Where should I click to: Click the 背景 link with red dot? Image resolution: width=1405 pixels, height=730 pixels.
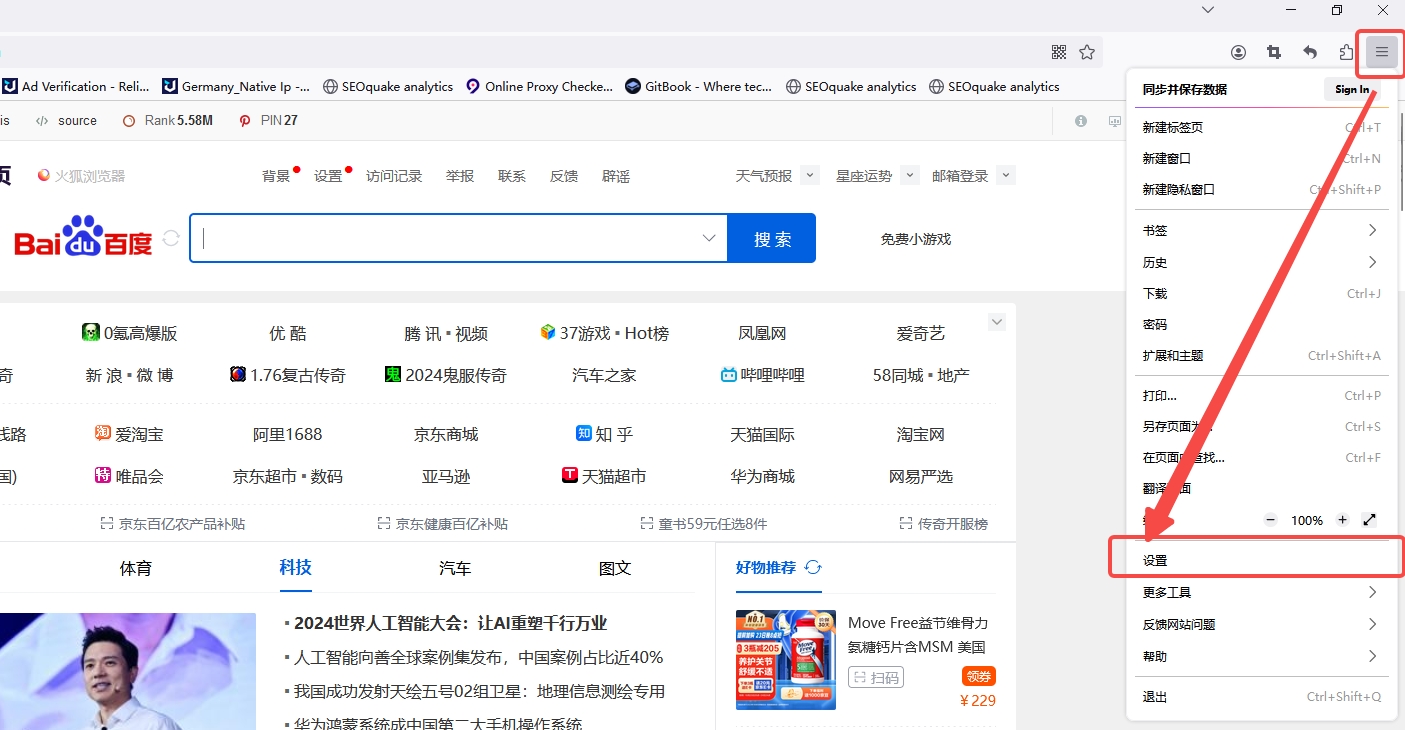276,176
